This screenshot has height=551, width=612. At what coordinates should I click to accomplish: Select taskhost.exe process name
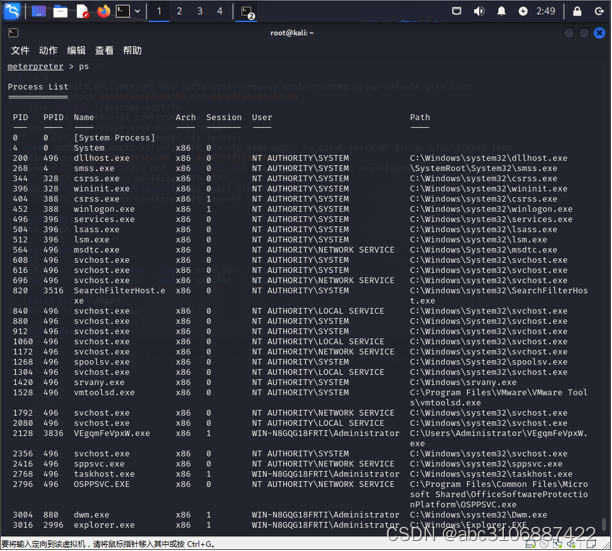[x=104, y=474]
